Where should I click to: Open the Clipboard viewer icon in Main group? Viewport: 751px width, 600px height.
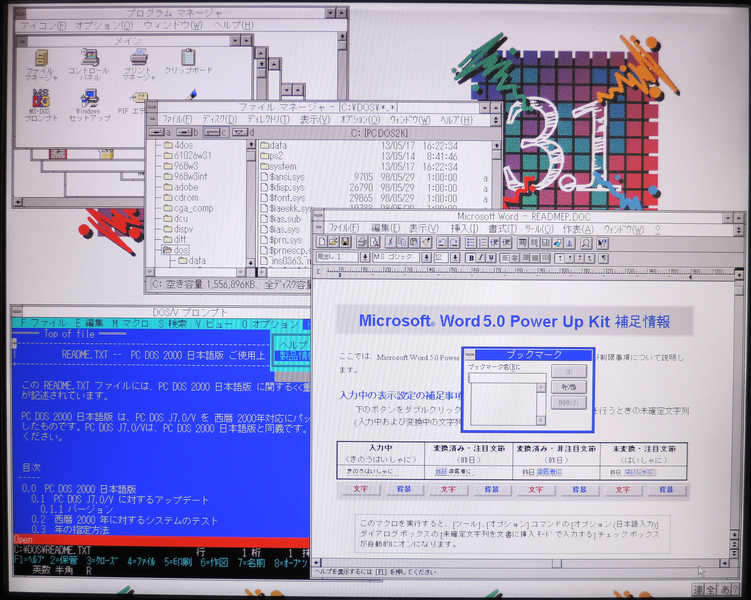(188, 61)
